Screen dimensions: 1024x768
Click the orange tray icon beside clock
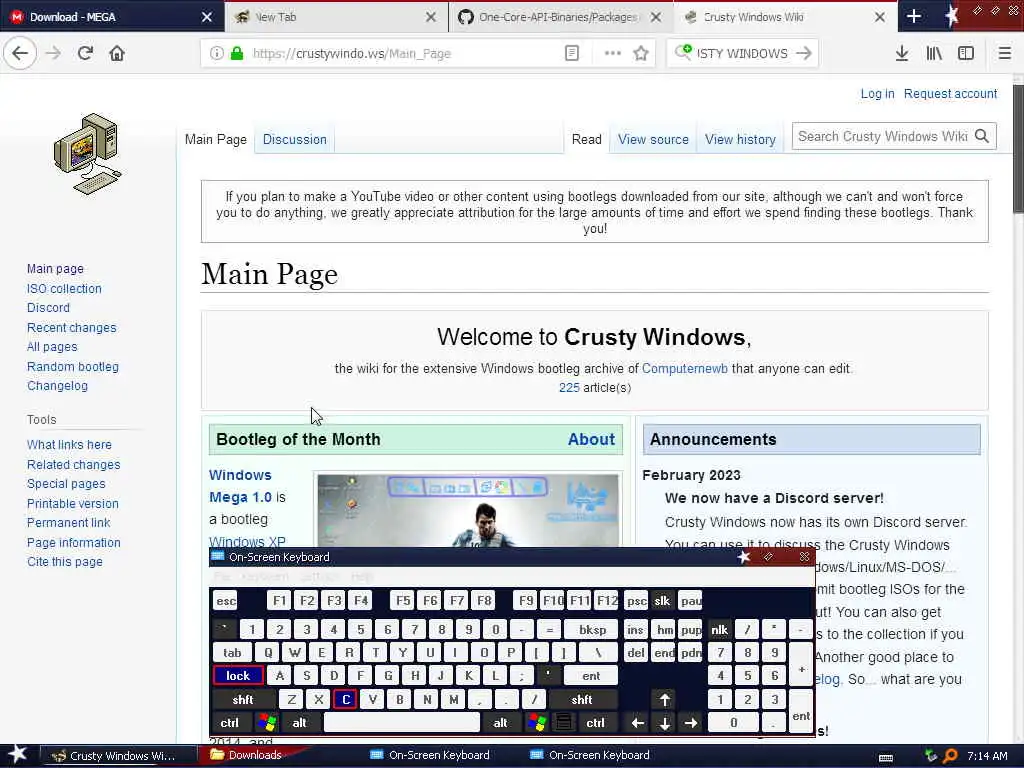(x=950, y=756)
